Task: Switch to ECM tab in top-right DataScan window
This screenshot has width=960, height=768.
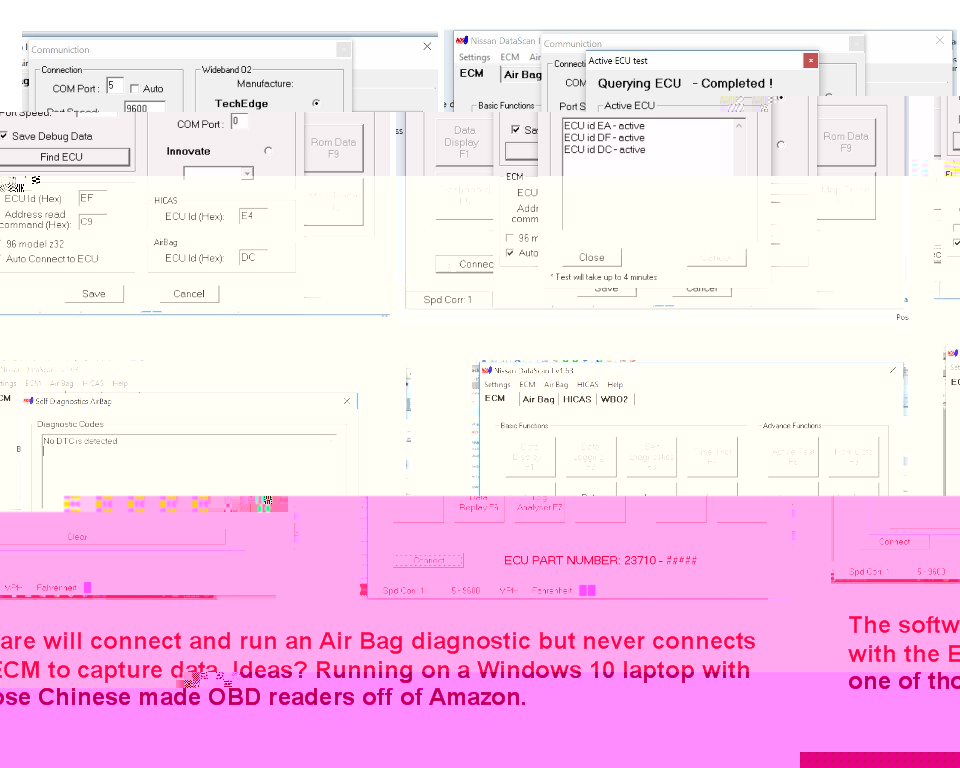Action: (471, 73)
